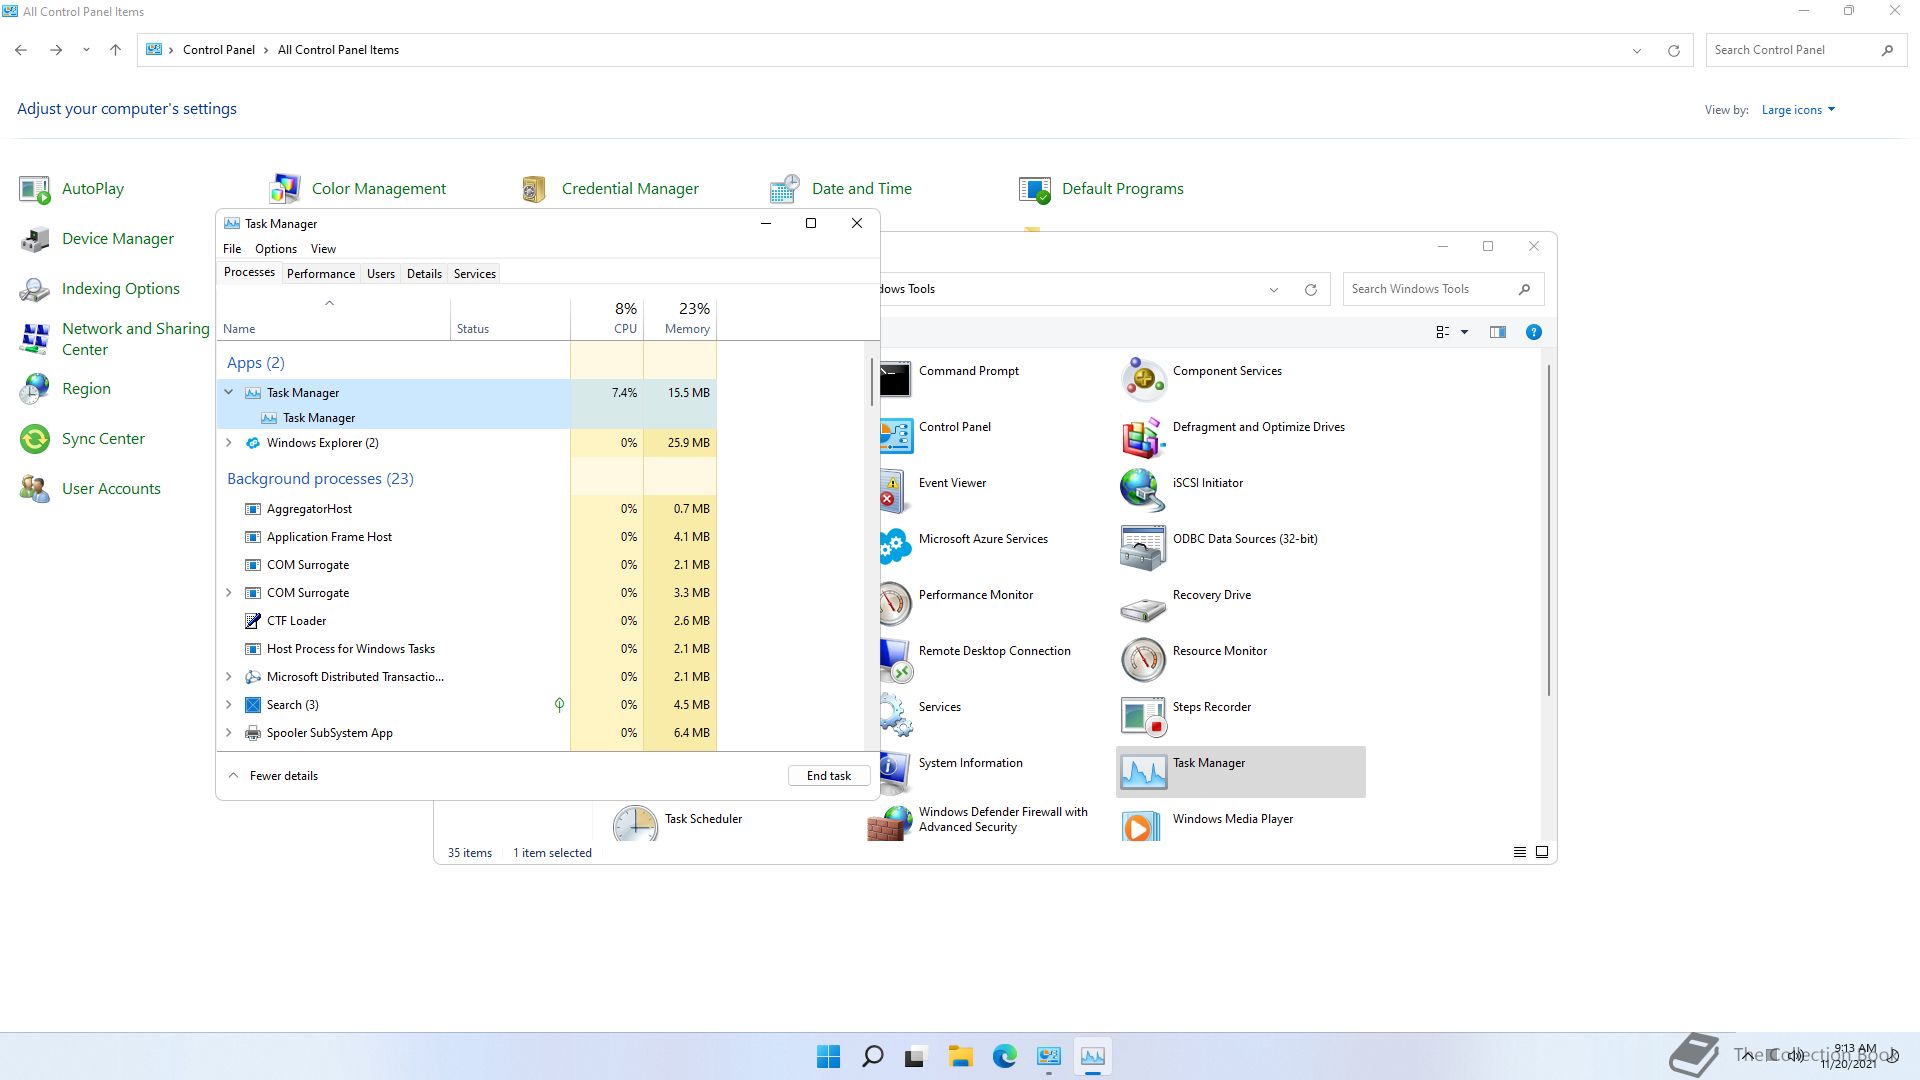
Task: Click Fewer details in Task Manager
Action: coord(273,776)
